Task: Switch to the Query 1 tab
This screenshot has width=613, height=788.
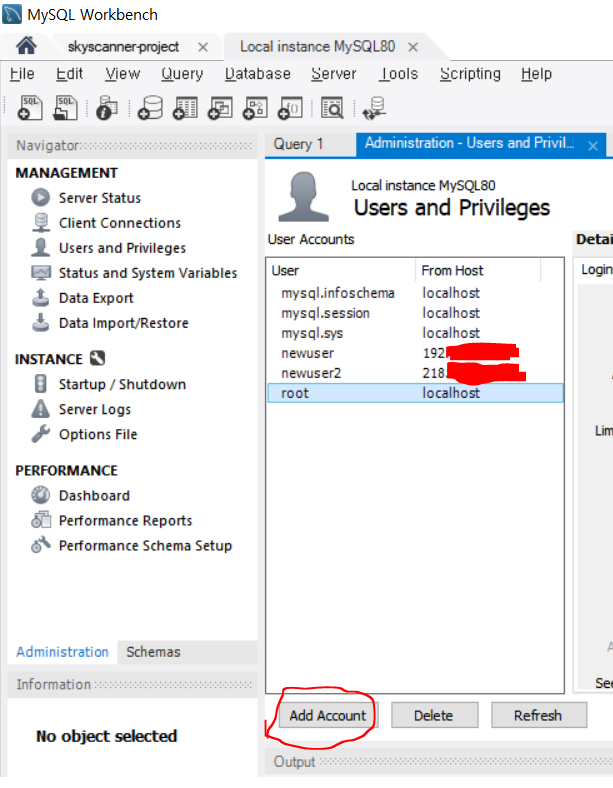Action: tap(298, 144)
